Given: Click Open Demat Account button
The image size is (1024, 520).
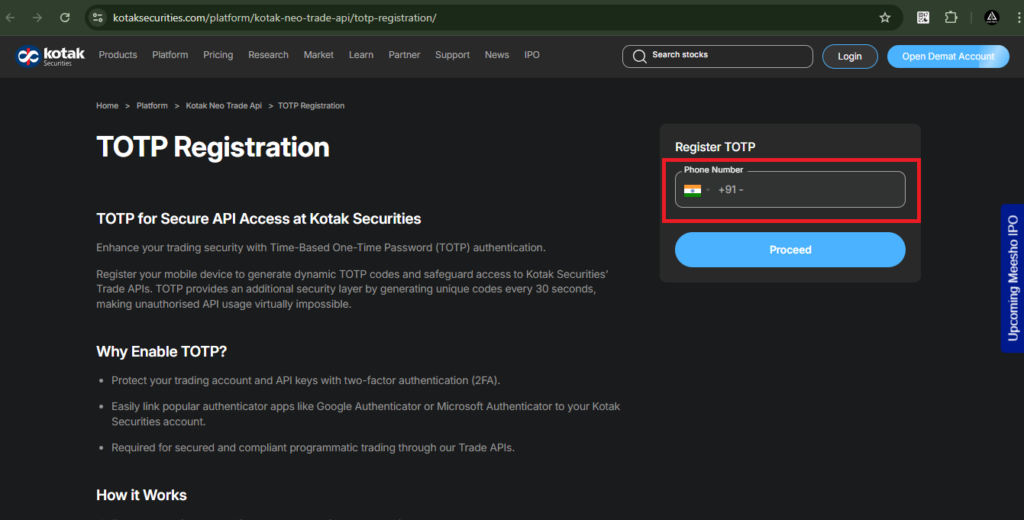Looking at the screenshot, I should pos(947,56).
